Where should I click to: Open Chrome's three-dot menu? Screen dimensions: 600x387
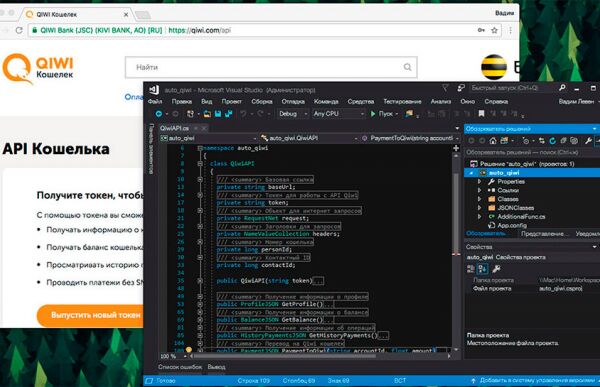(x=510, y=30)
